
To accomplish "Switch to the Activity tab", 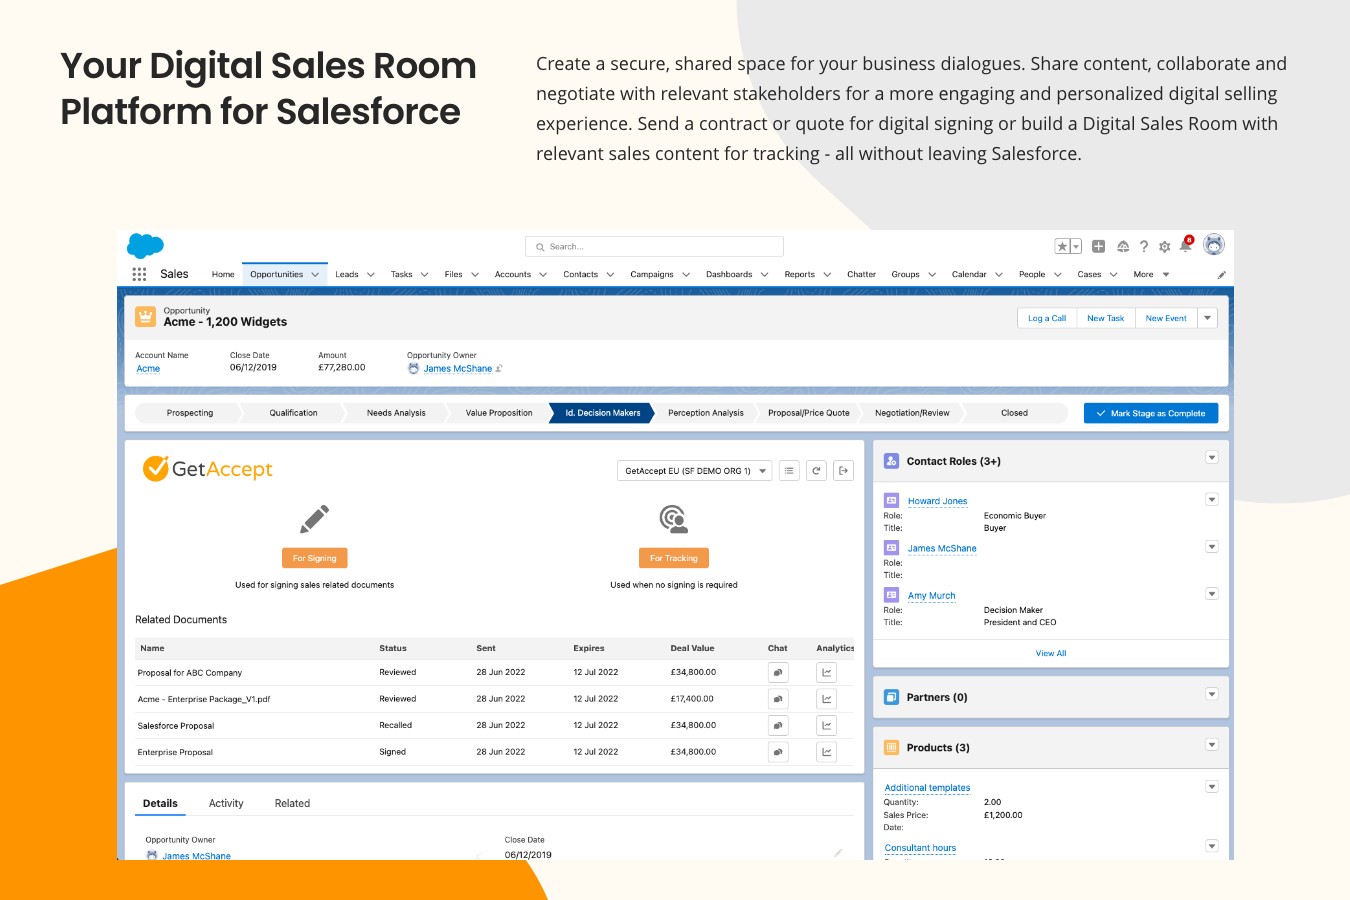I will (x=226, y=803).
